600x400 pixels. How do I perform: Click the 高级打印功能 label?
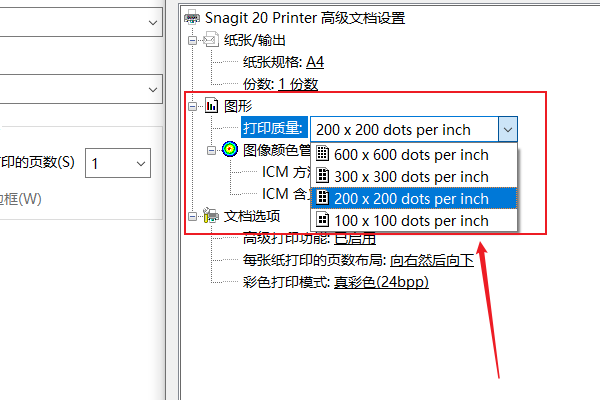[x=287, y=239]
